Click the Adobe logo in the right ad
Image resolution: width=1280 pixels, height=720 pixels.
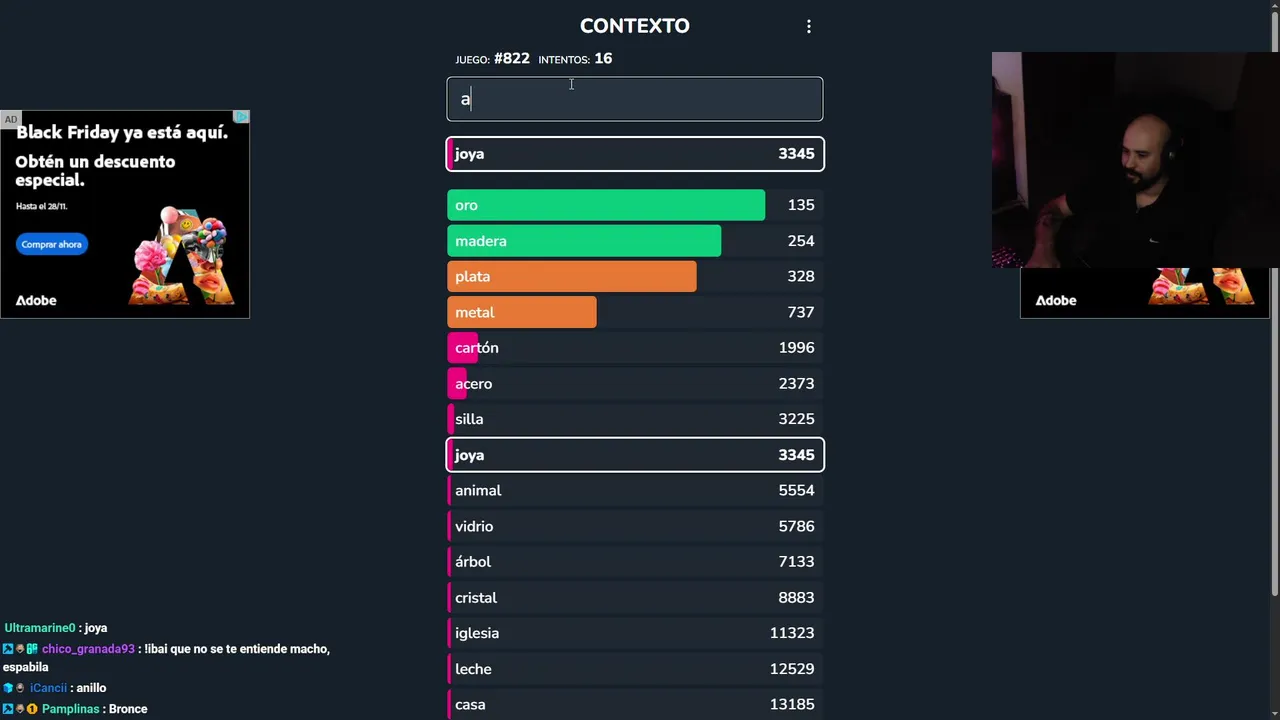1056,300
